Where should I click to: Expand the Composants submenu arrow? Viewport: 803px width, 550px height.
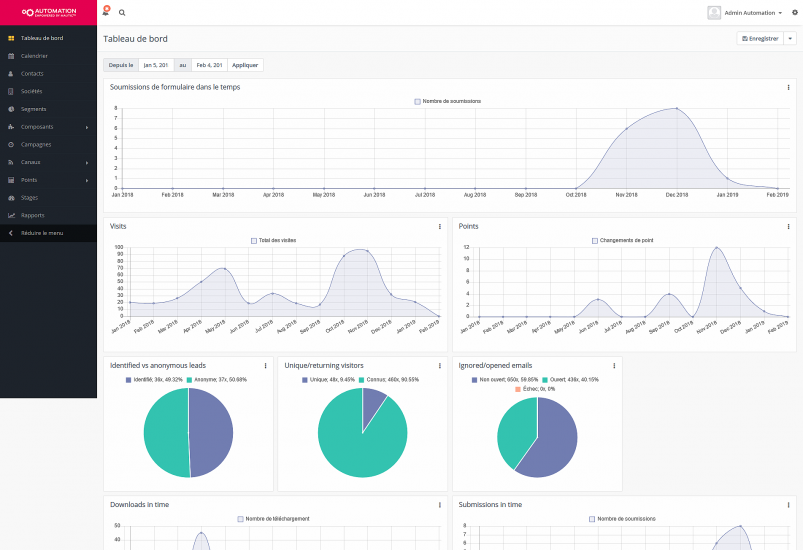pos(87,127)
